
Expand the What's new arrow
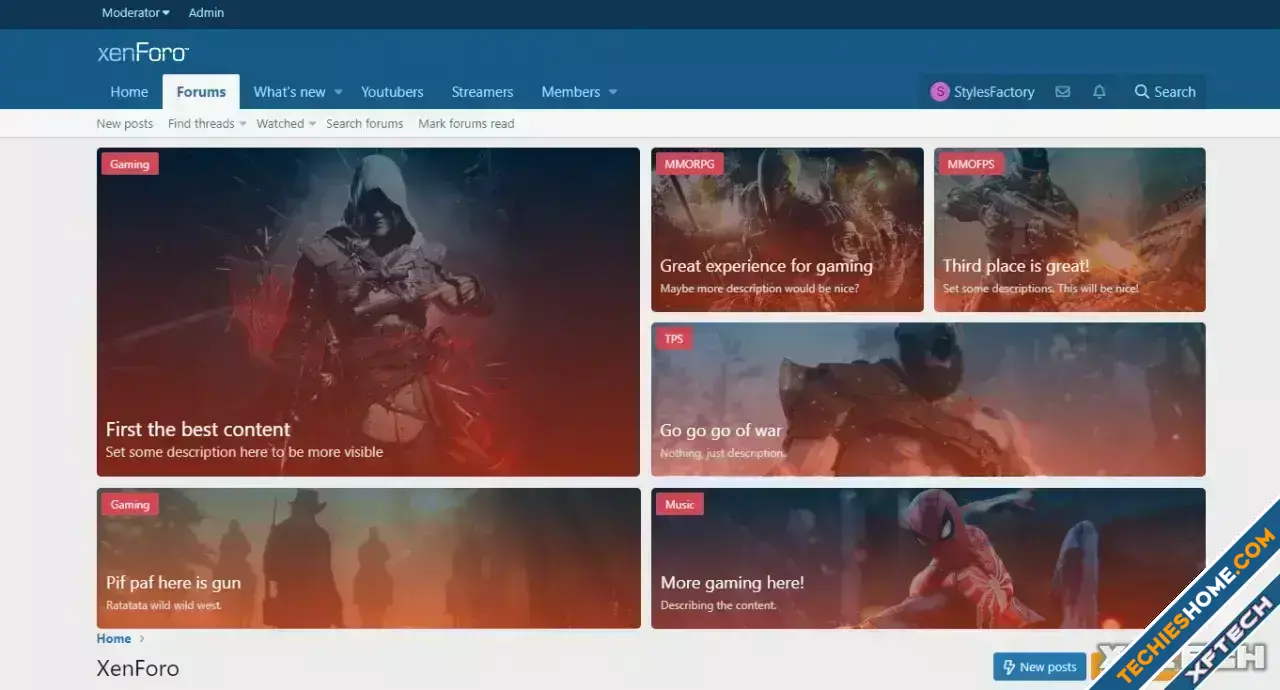pos(338,92)
